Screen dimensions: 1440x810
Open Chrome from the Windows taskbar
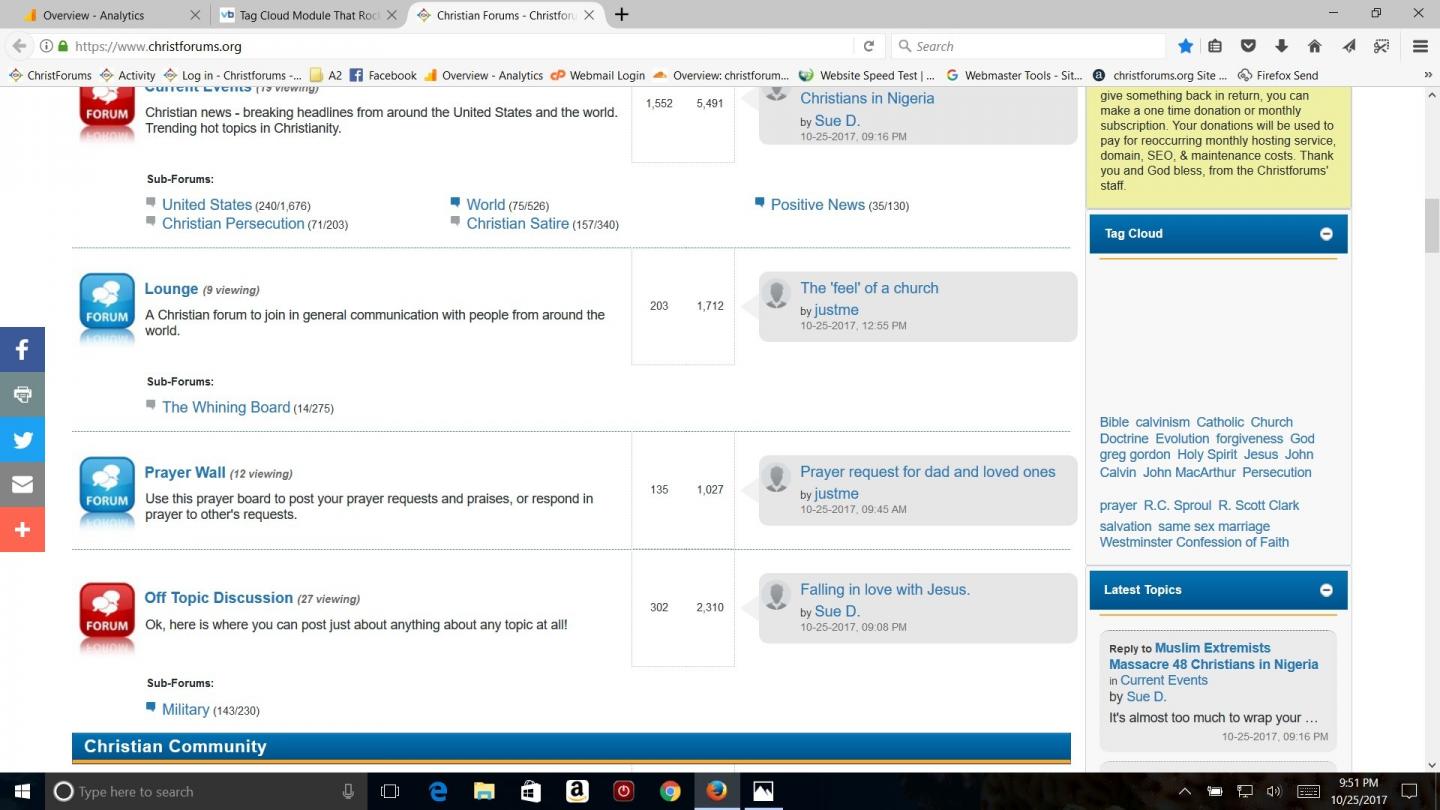pyautogui.click(x=670, y=791)
